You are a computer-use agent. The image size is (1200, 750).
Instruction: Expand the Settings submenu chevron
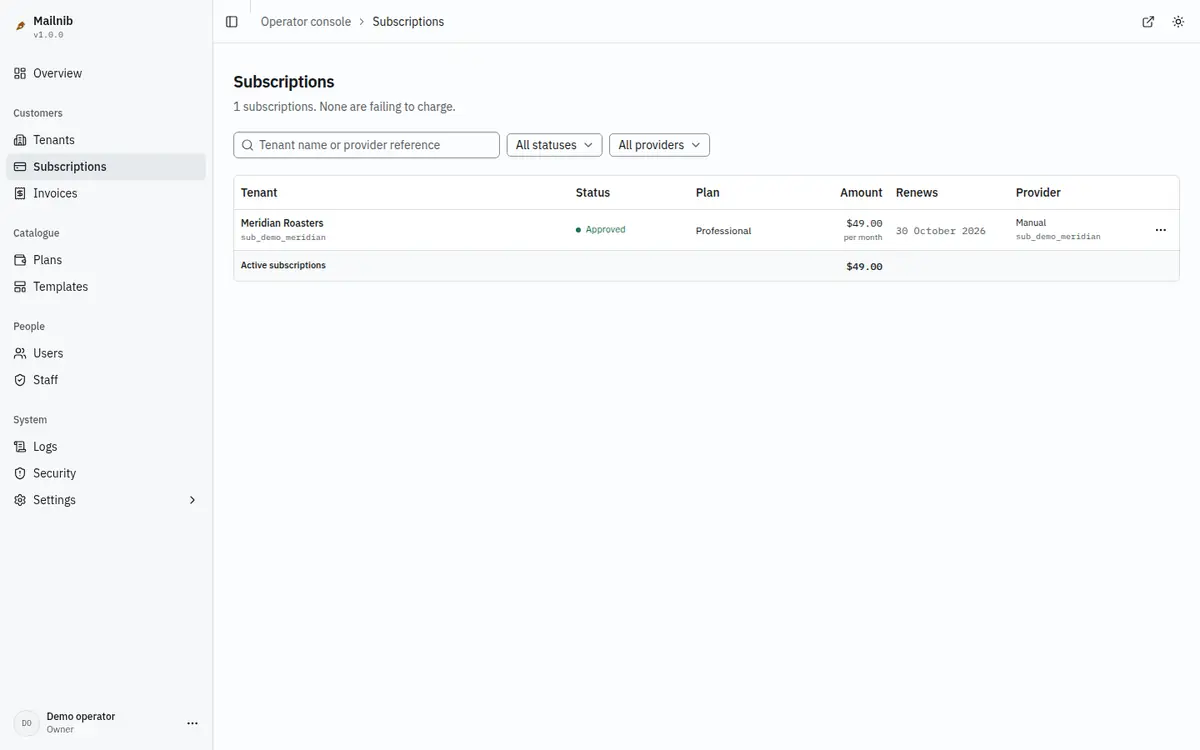tap(193, 500)
